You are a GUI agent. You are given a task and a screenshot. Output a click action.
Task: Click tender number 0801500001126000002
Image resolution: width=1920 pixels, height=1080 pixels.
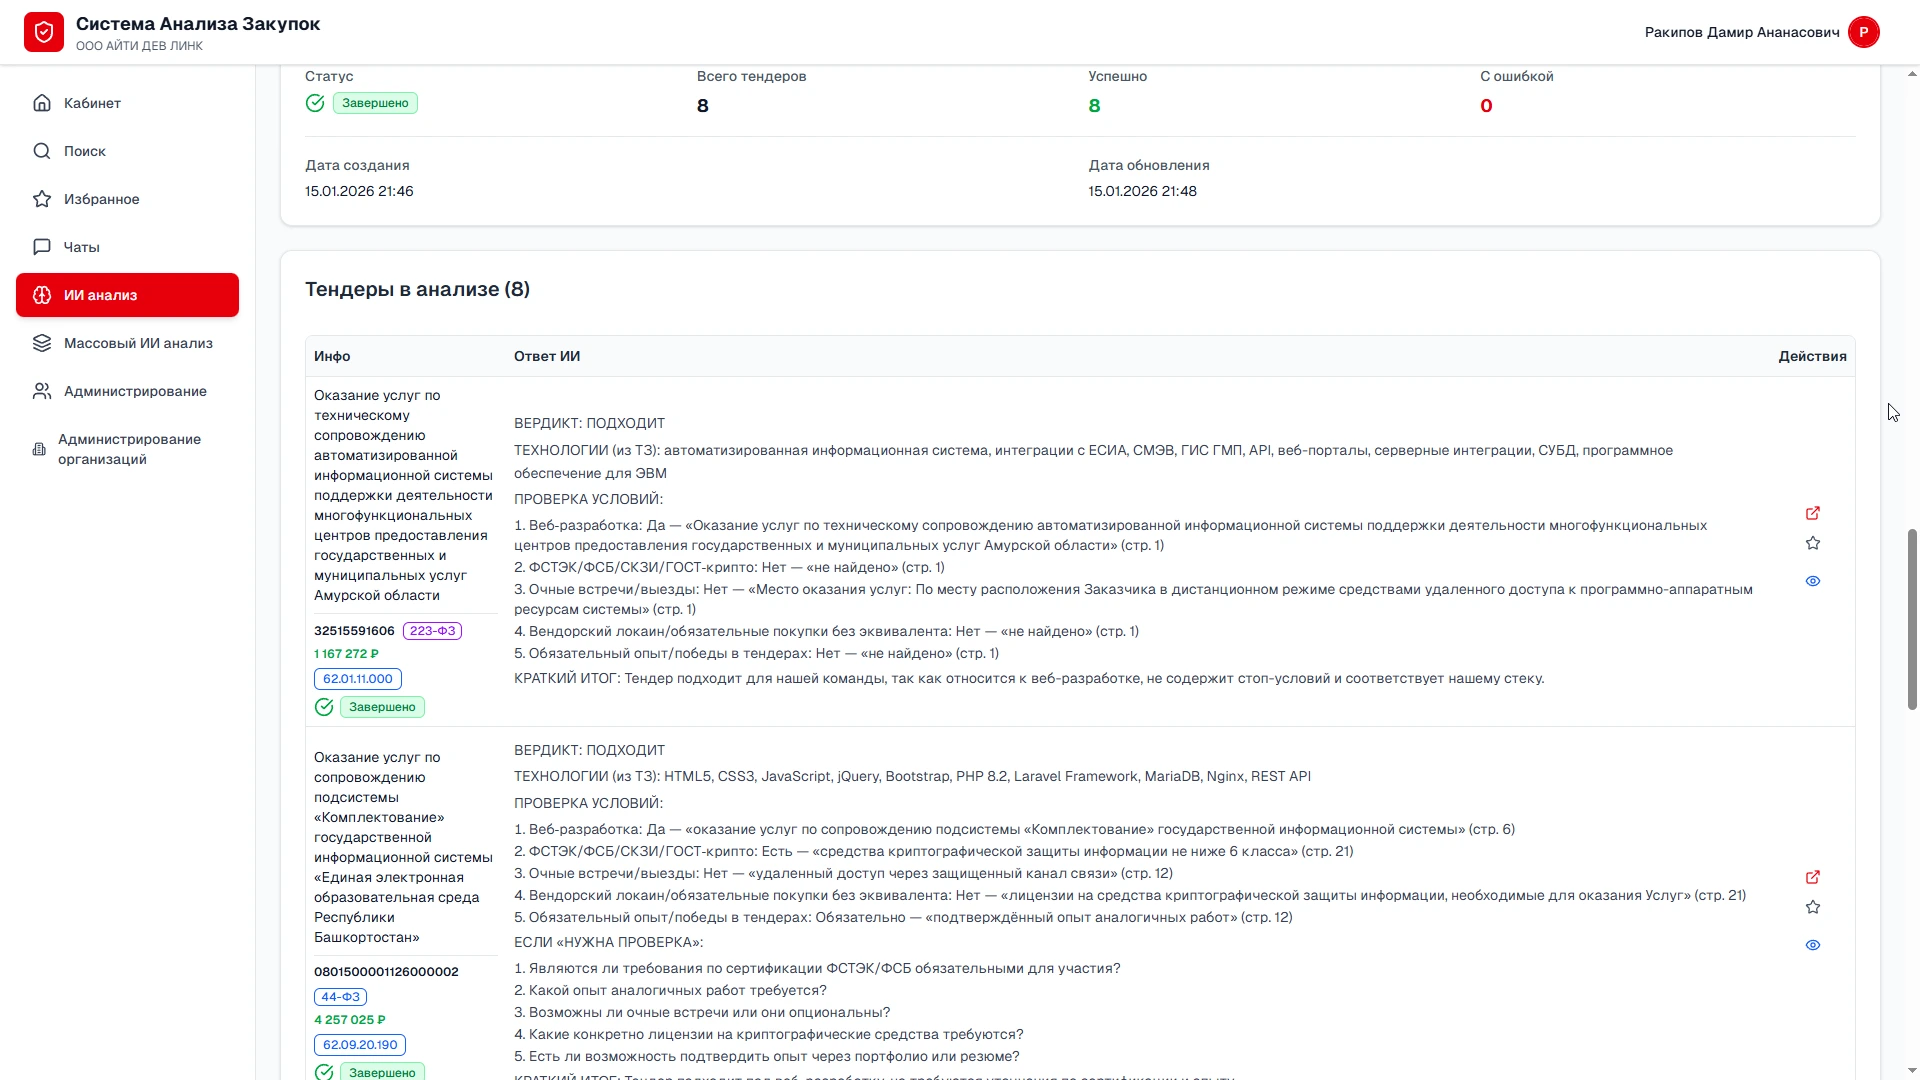coord(386,972)
